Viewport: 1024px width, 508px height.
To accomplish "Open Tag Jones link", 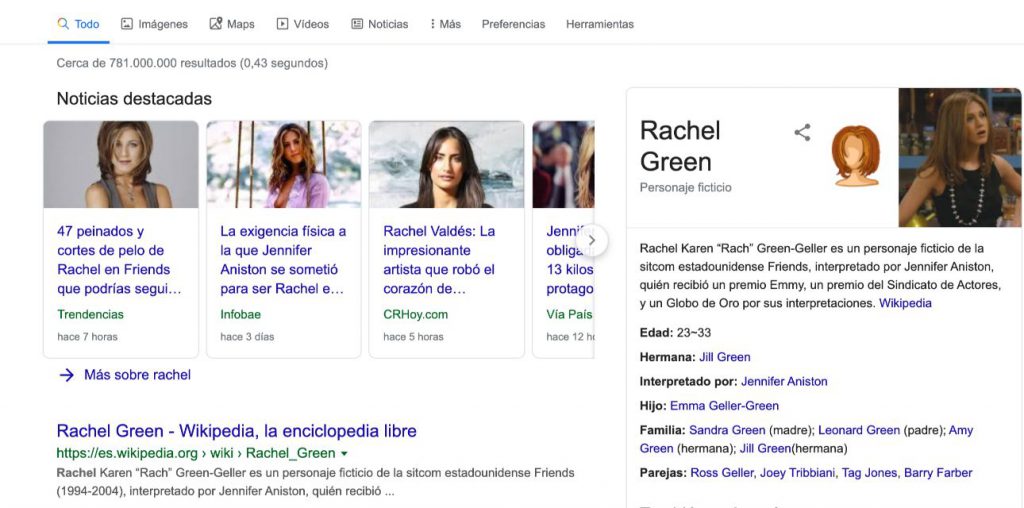I will coord(869,473).
